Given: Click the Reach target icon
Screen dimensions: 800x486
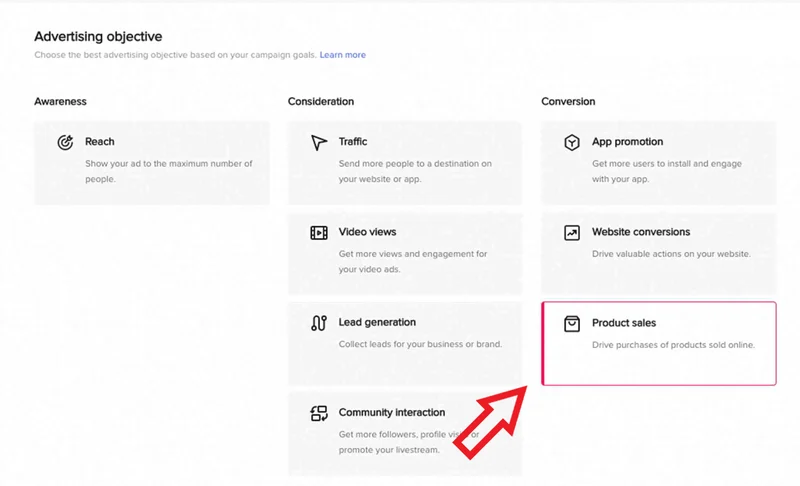Looking at the screenshot, I should [x=65, y=143].
